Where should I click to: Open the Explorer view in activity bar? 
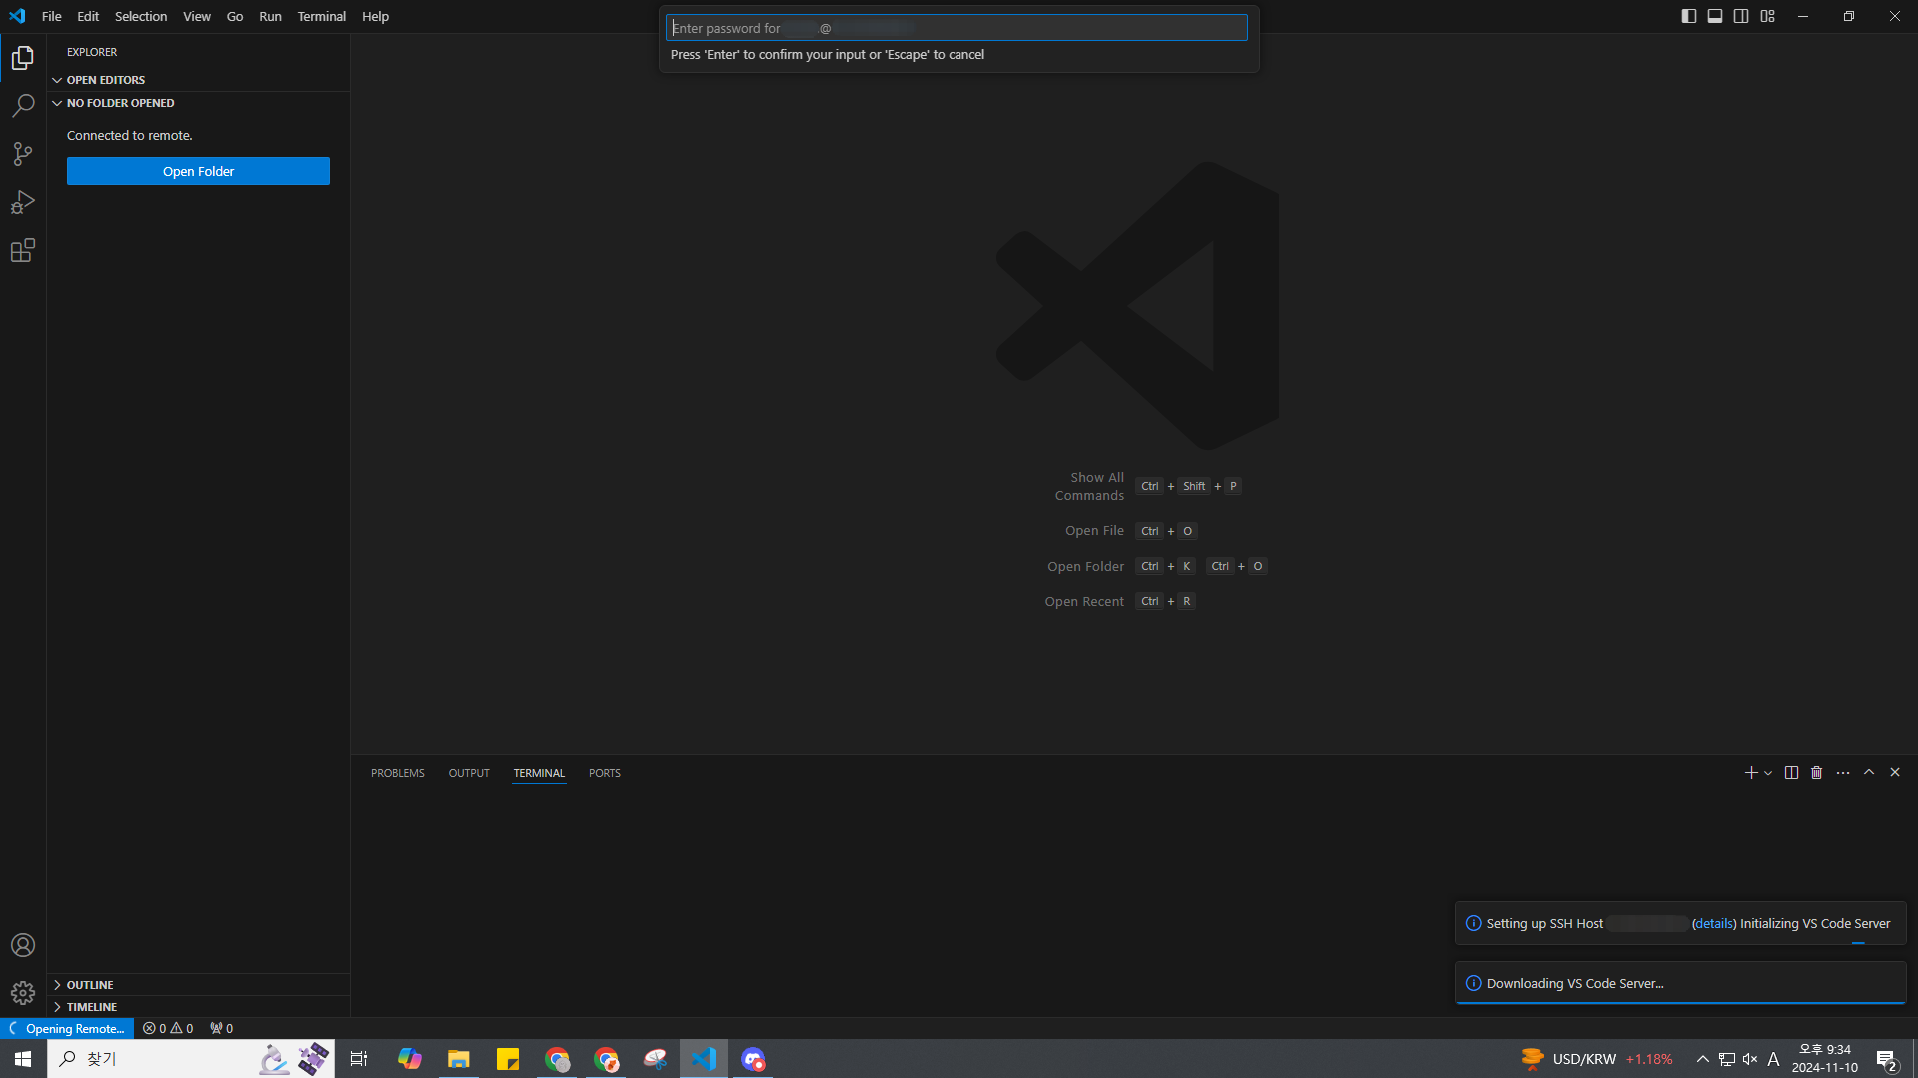click(x=23, y=58)
